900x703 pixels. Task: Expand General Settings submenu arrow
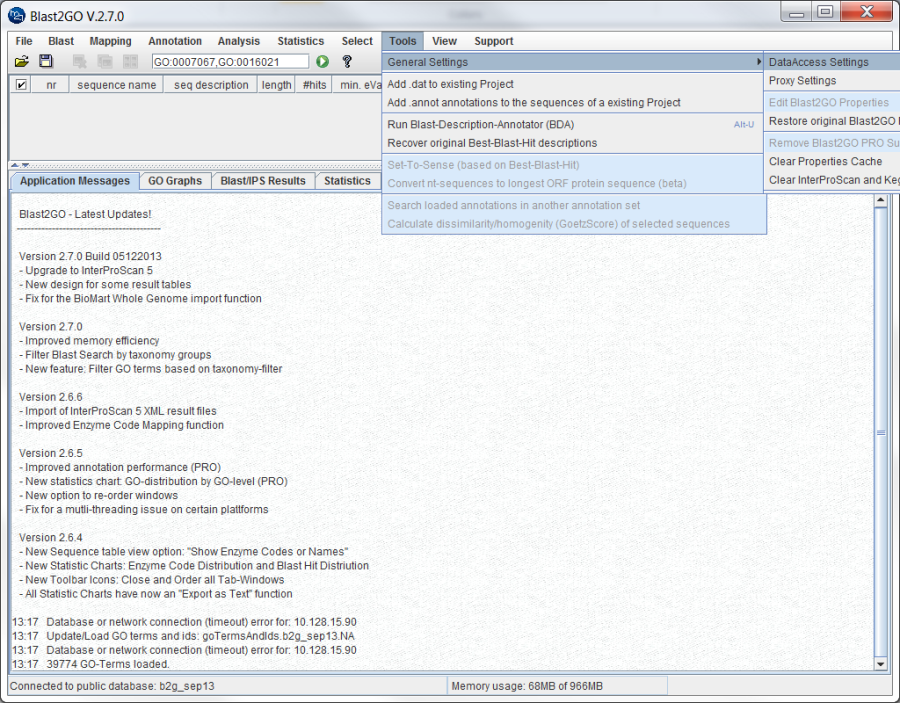759,61
